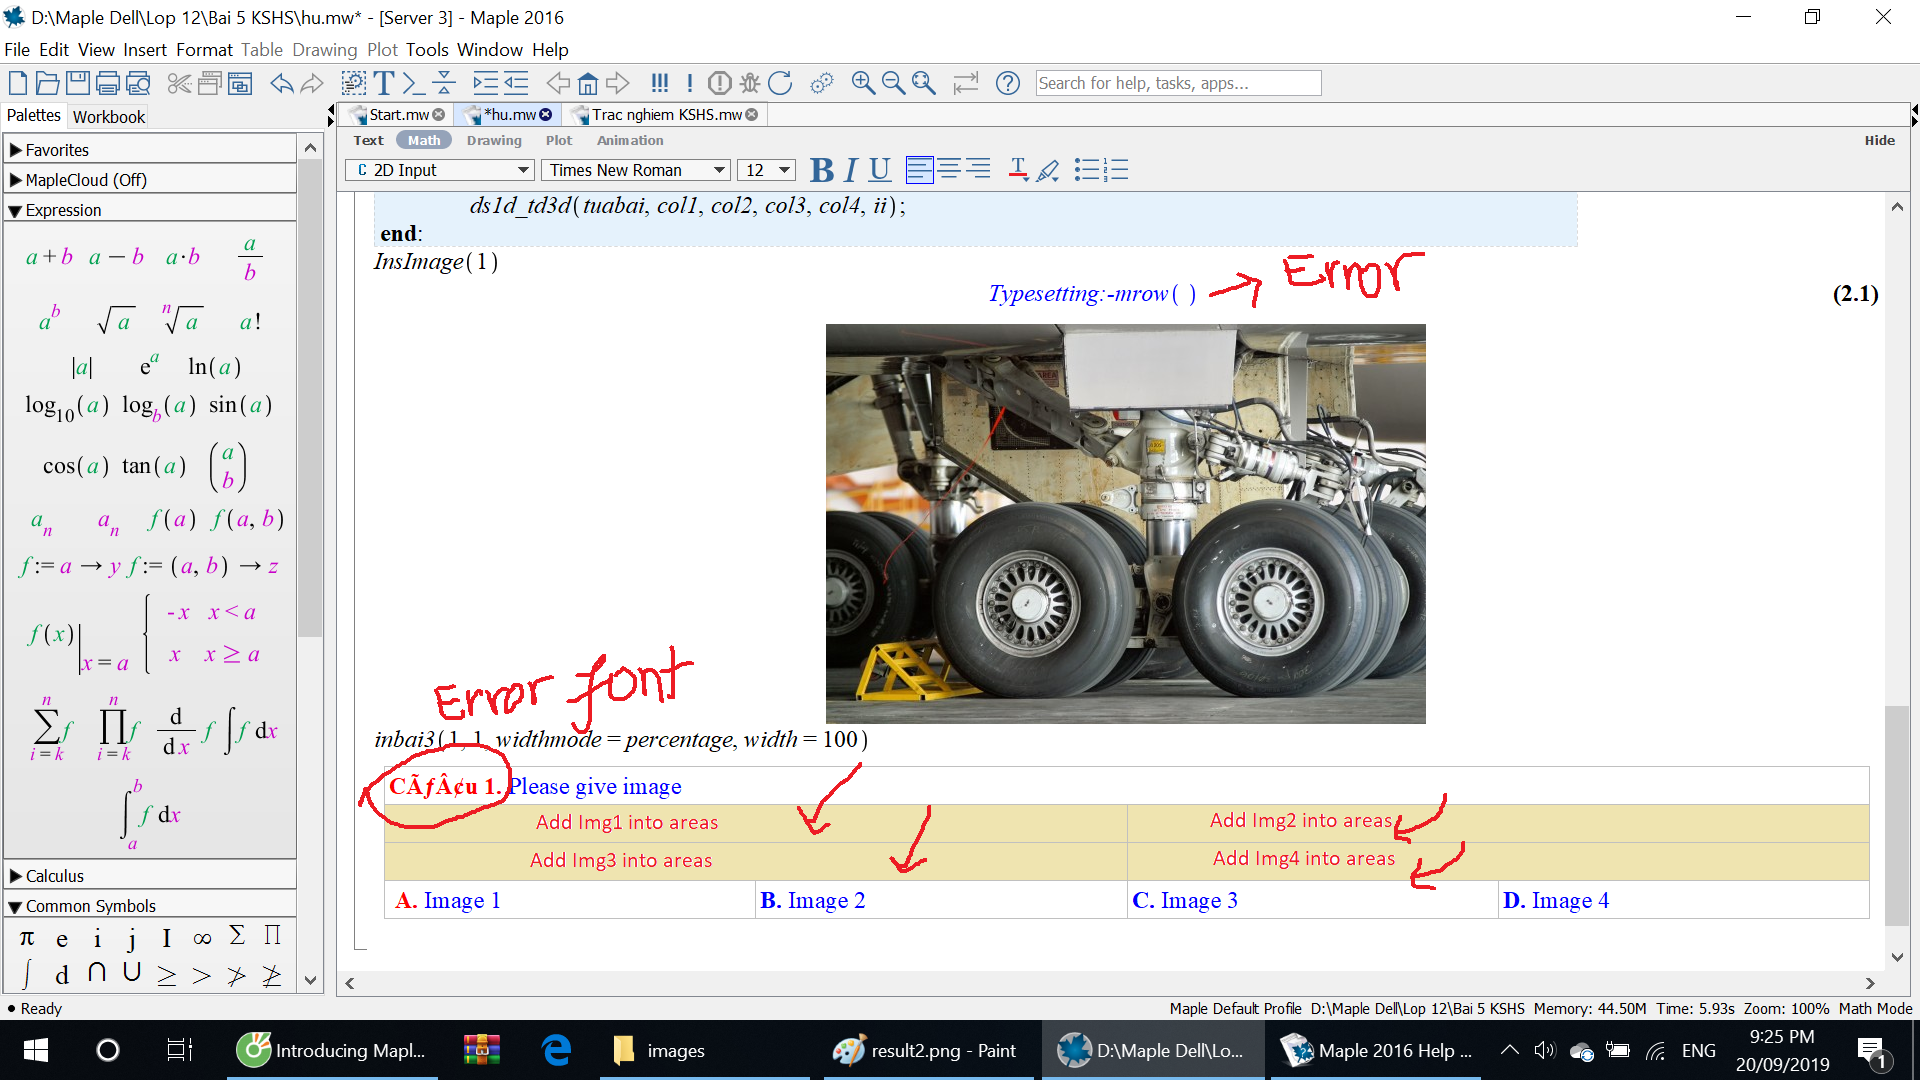This screenshot has height=1080, width=1920.
Task: Insert plain text with the T icon
Action: coord(384,83)
